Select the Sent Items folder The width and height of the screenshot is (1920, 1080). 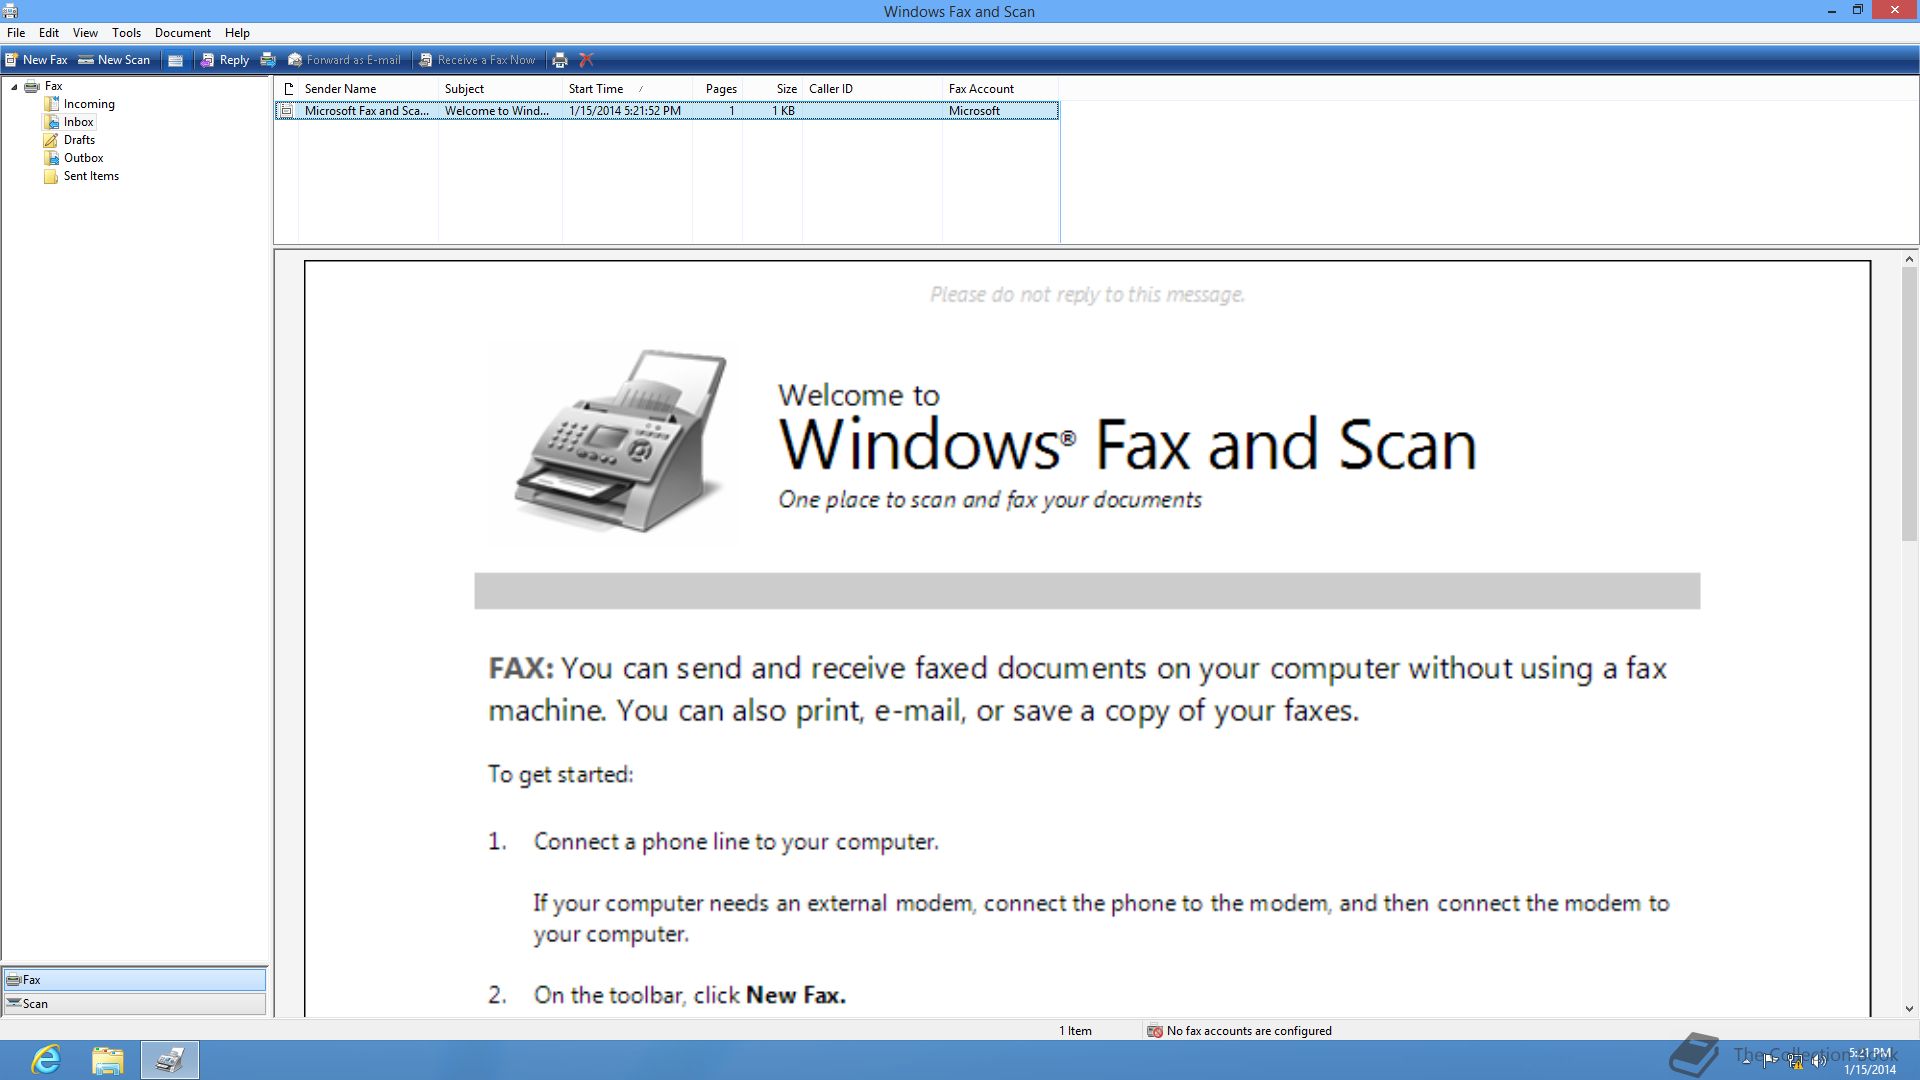click(91, 176)
